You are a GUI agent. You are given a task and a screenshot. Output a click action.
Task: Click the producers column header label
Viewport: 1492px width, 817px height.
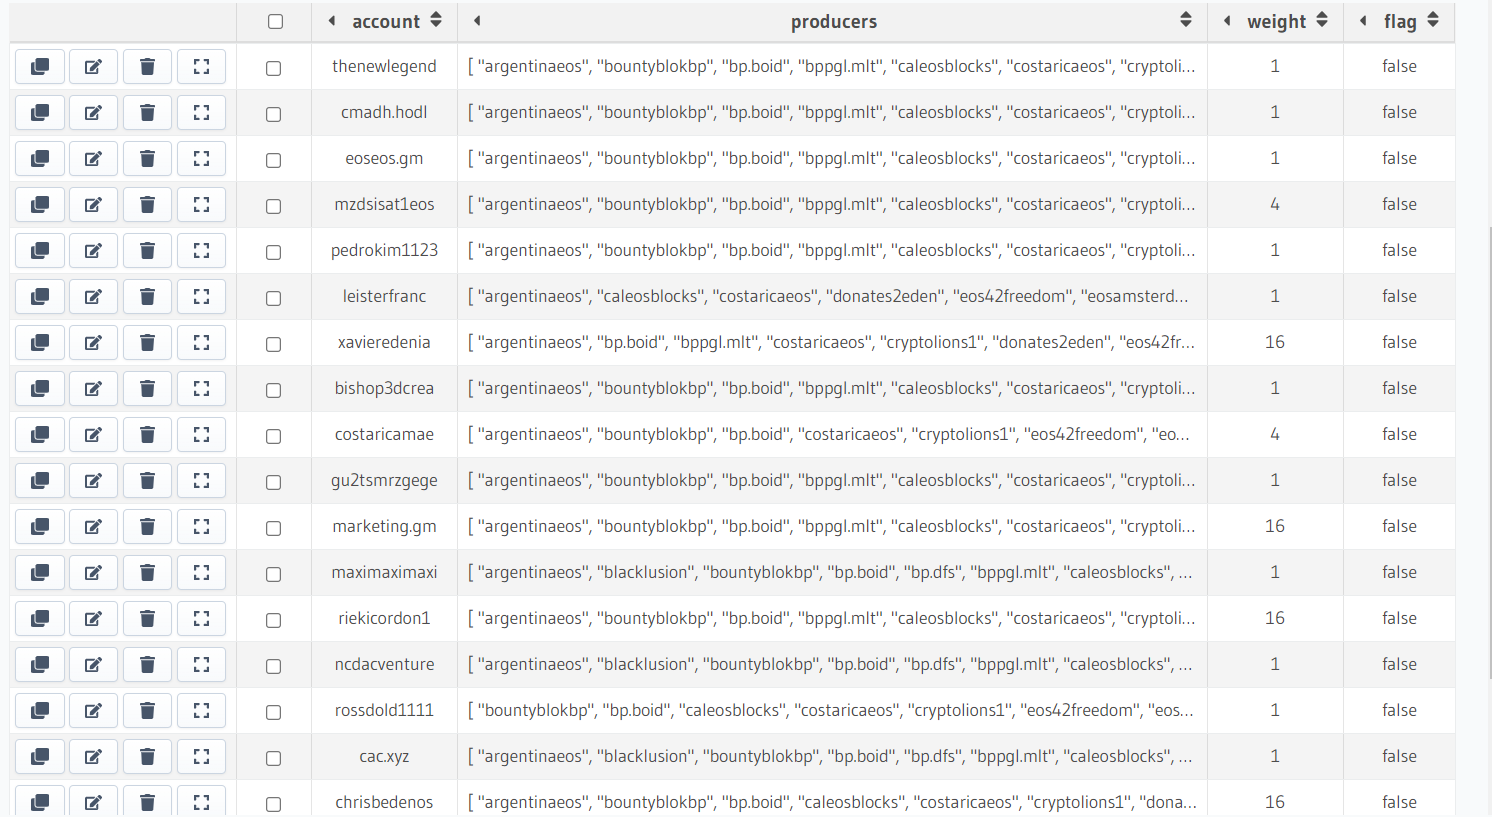[834, 22]
